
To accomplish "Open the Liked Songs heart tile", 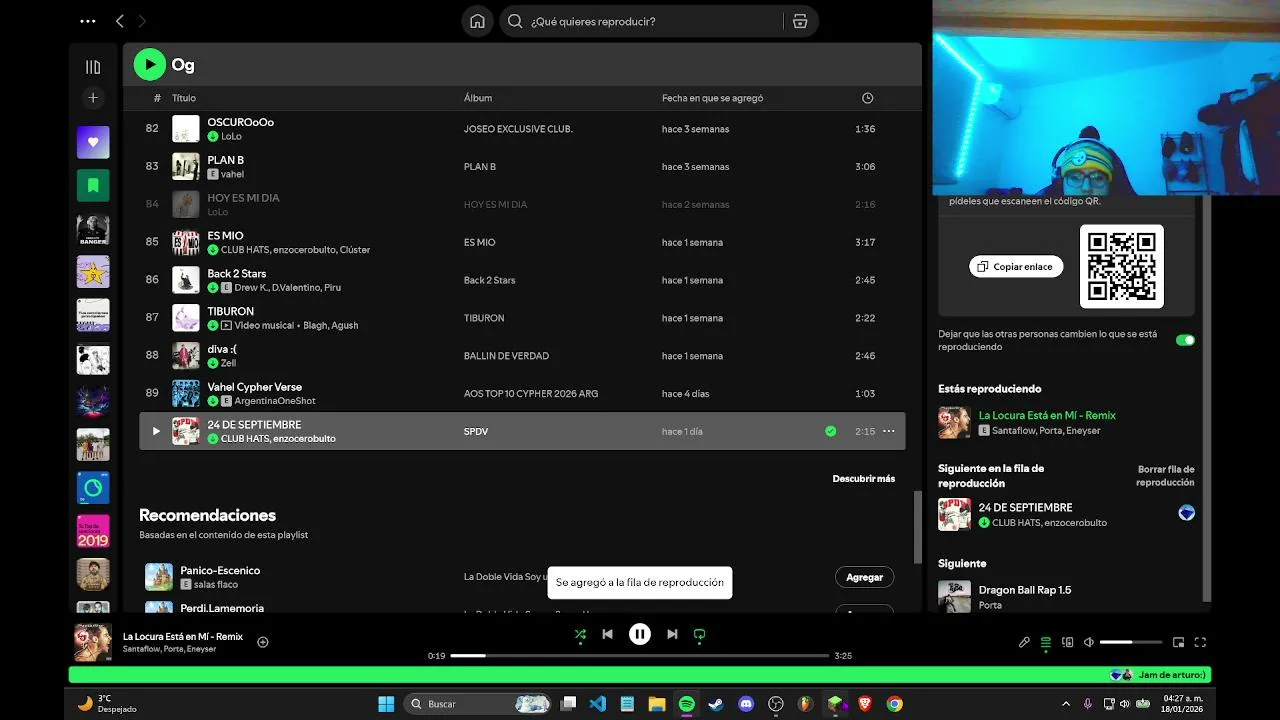I will (x=93, y=142).
